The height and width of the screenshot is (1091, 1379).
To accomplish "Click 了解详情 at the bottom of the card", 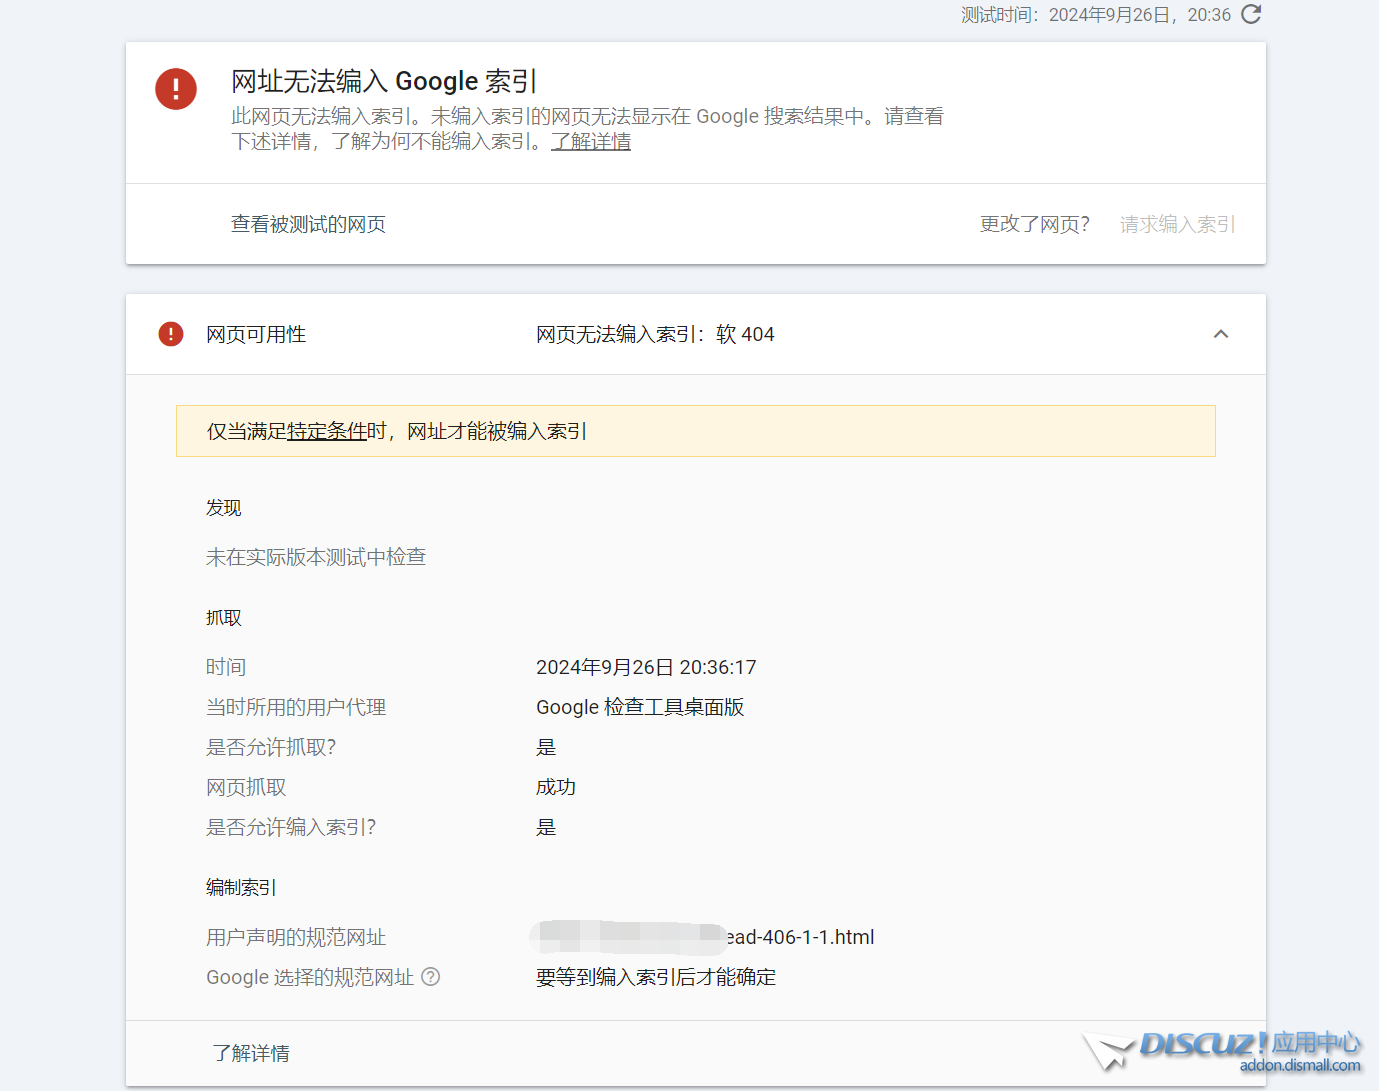I will (x=251, y=1053).
